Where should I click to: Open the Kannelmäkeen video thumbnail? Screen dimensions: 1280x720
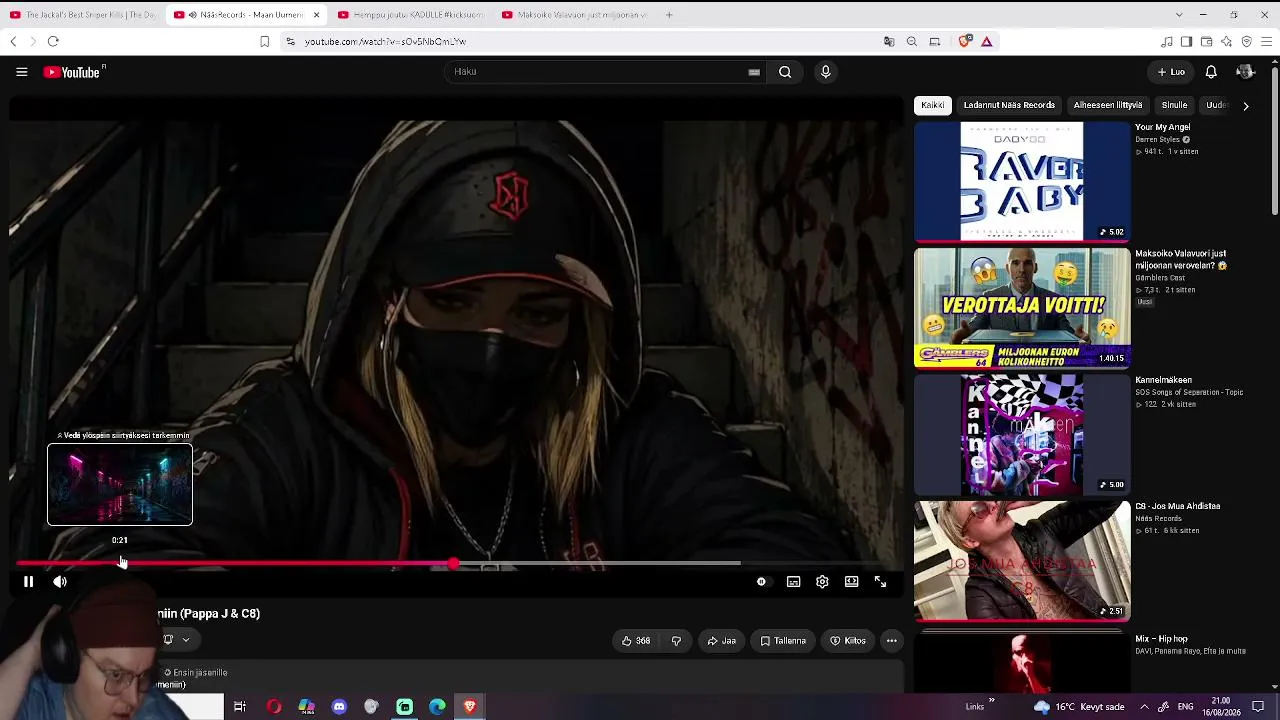point(1022,435)
